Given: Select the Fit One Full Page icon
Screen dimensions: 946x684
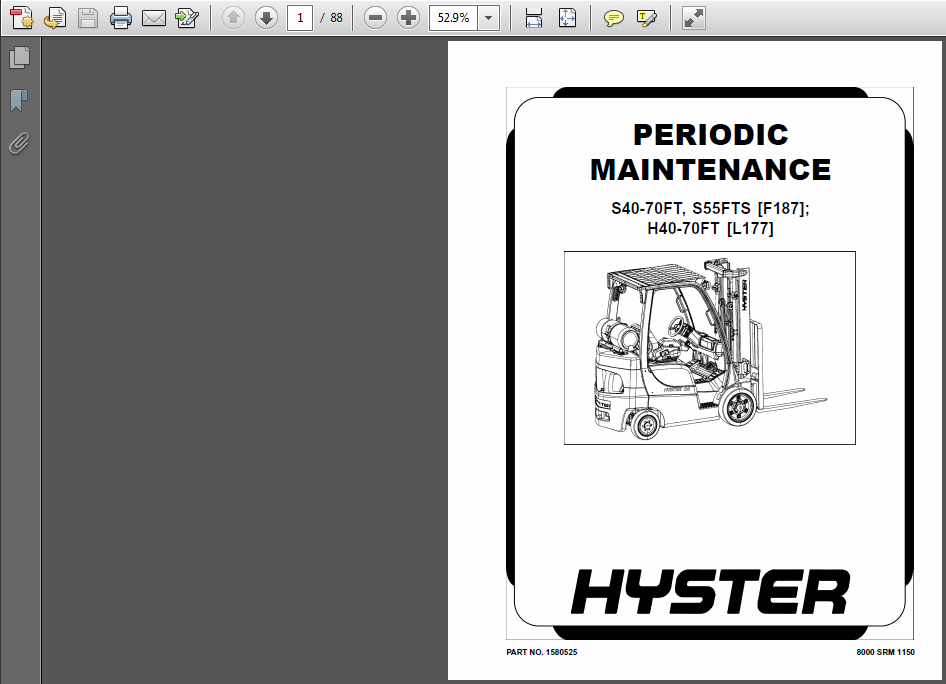Looking at the screenshot, I should pyautogui.click(x=567, y=18).
